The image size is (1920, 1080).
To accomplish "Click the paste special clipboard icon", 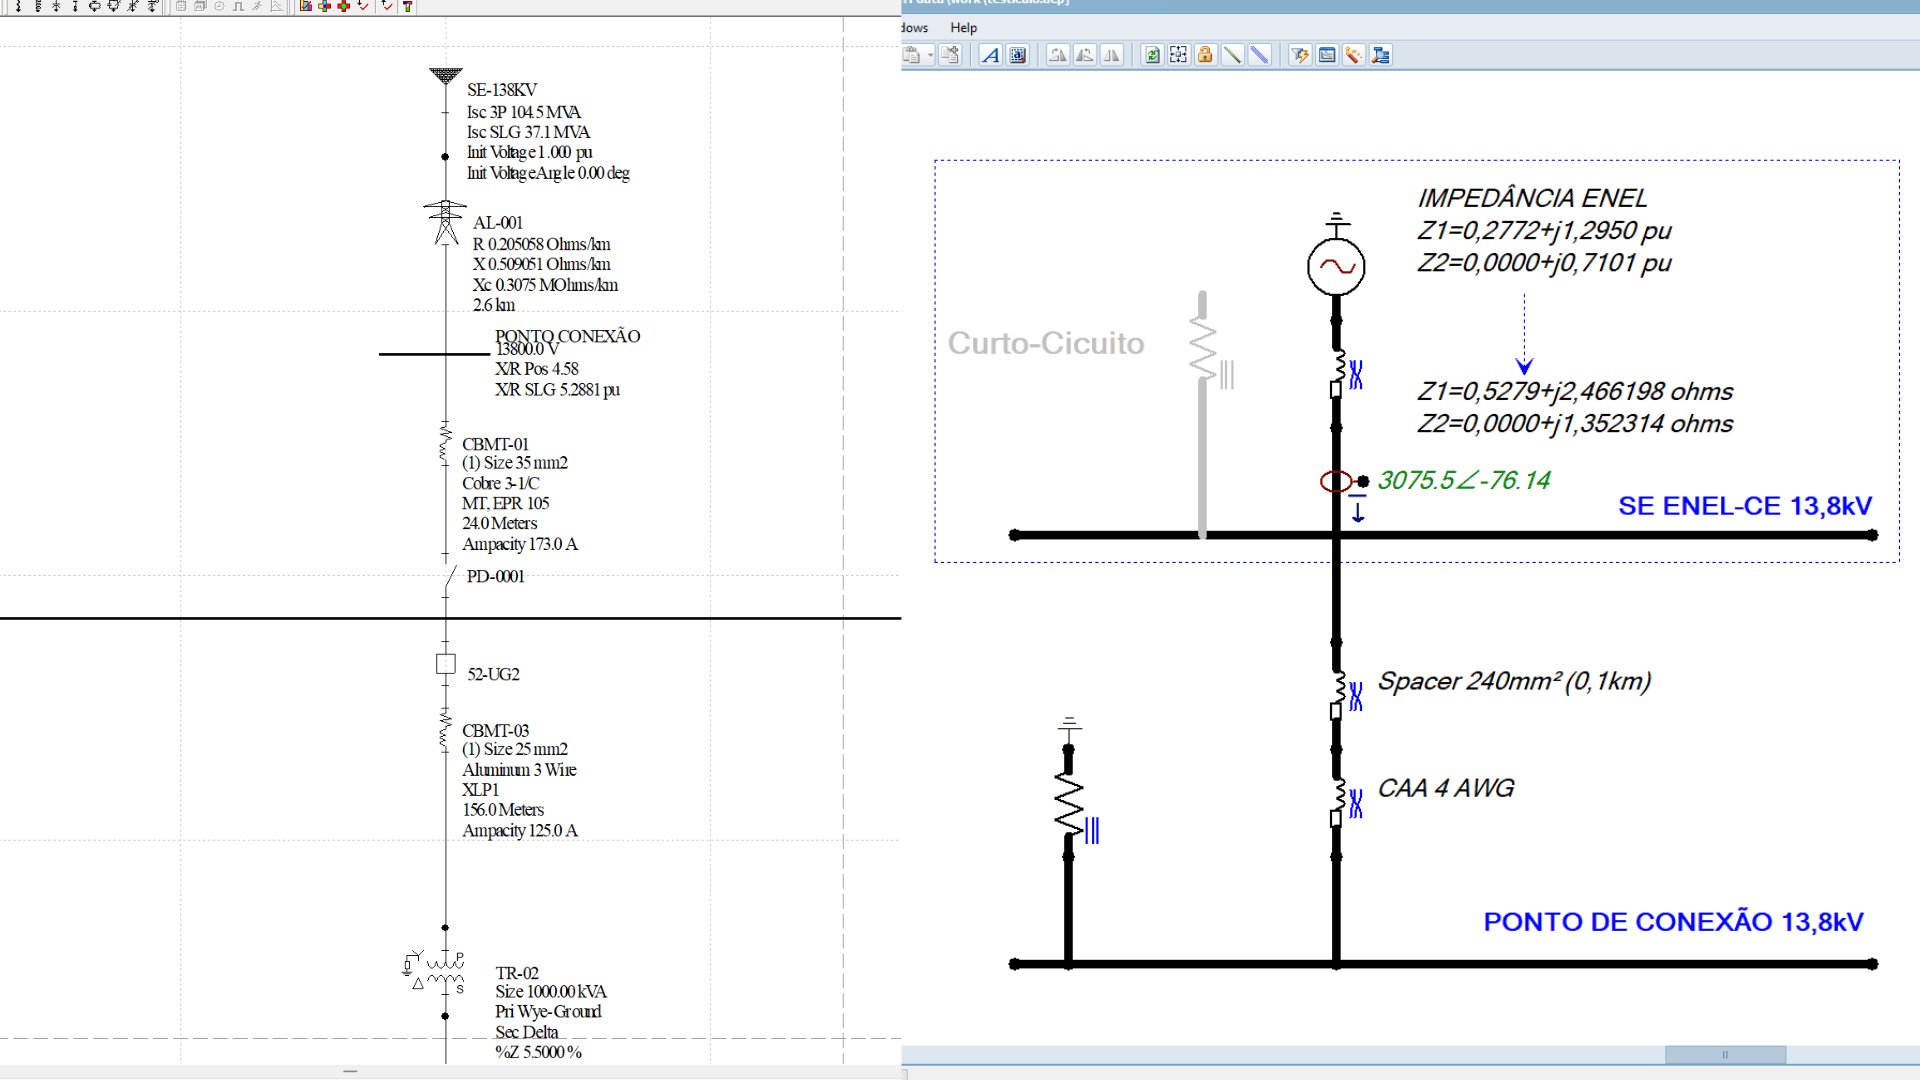I will [949, 55].
